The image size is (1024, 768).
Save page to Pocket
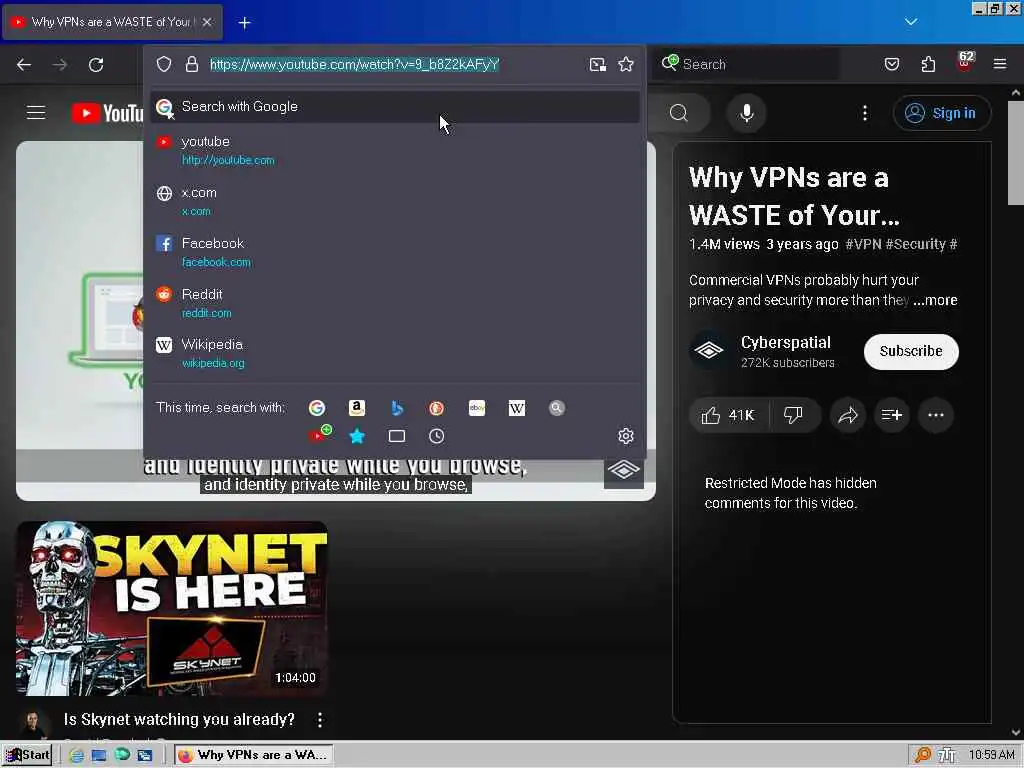892,64
